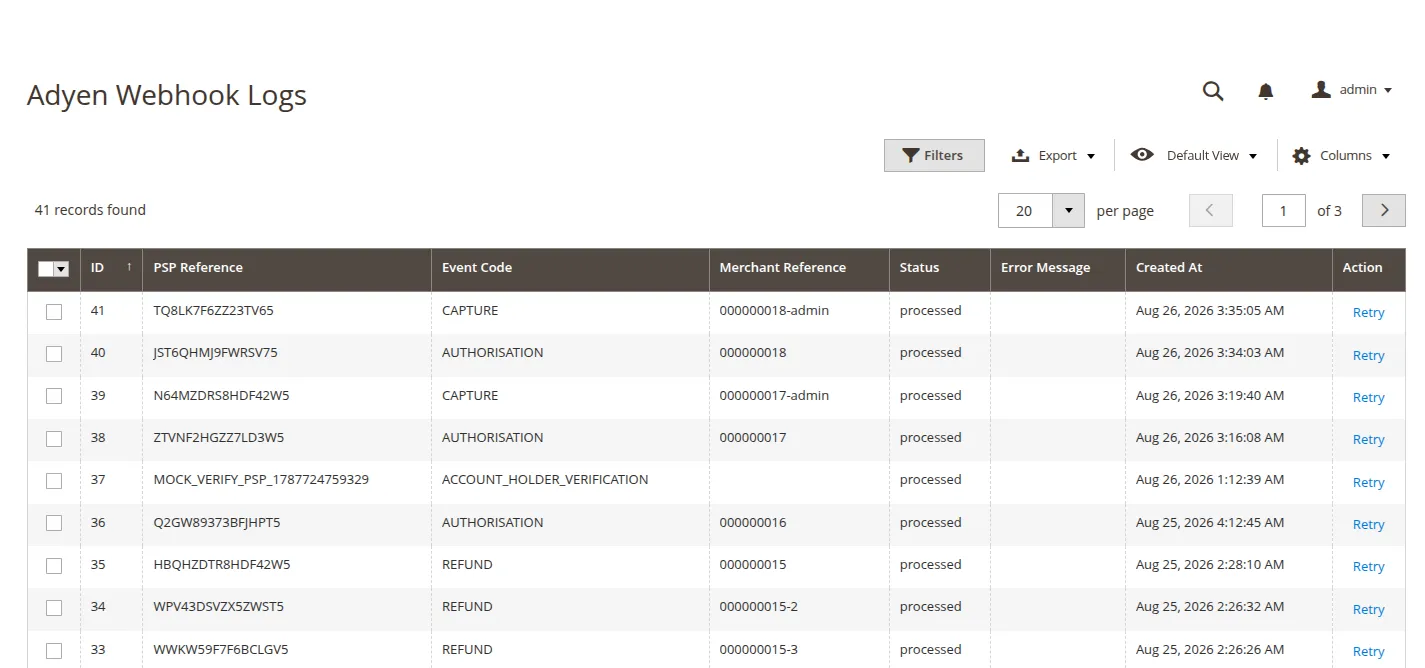The width and height of the screenshot is (1425, 668).
Task: Click the Export upload icon
Action: tap(1020, 155)
